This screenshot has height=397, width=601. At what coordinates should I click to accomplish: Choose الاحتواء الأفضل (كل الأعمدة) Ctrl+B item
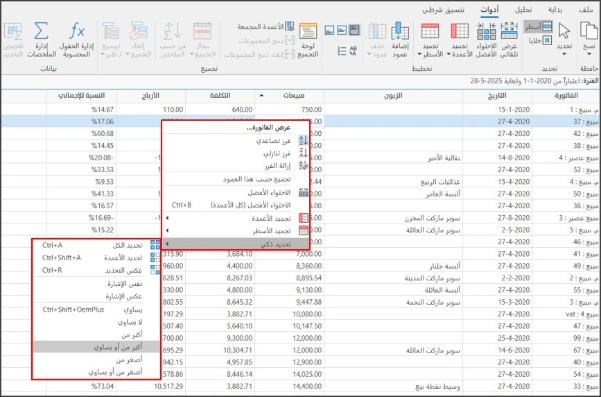coord(236,205)
